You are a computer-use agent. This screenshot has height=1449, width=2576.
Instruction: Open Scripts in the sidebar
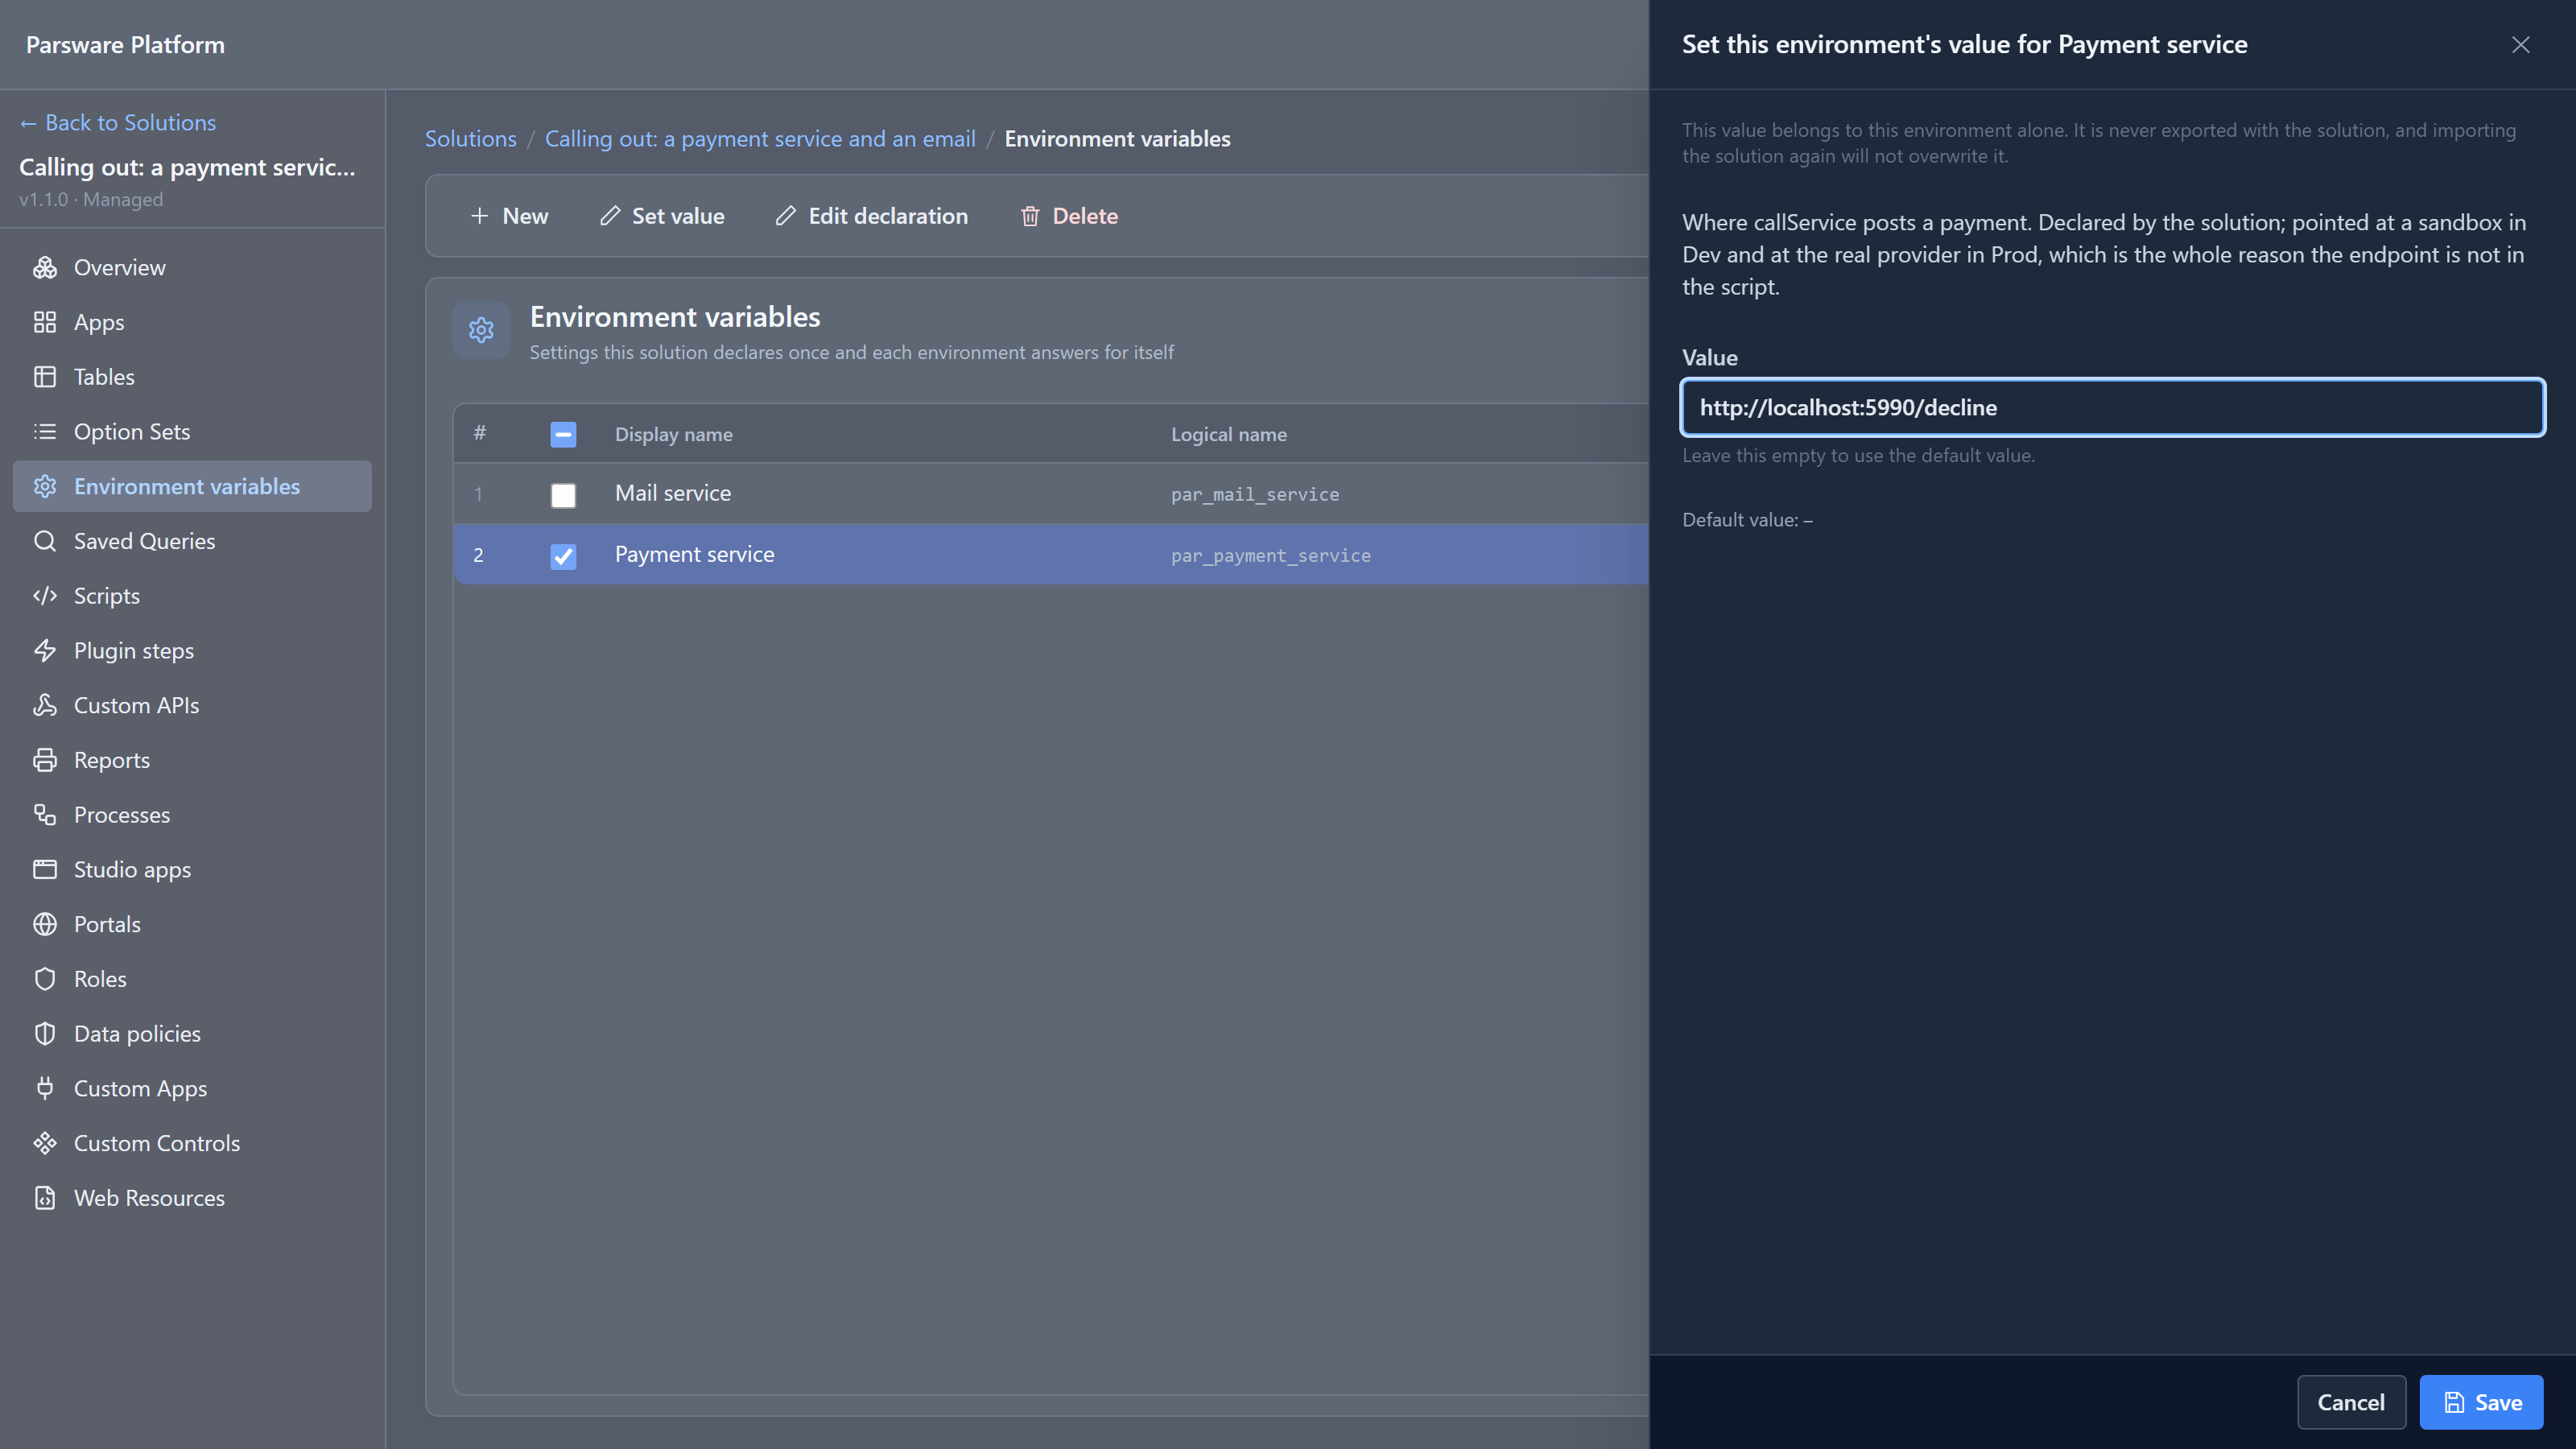tap(192, 596)
